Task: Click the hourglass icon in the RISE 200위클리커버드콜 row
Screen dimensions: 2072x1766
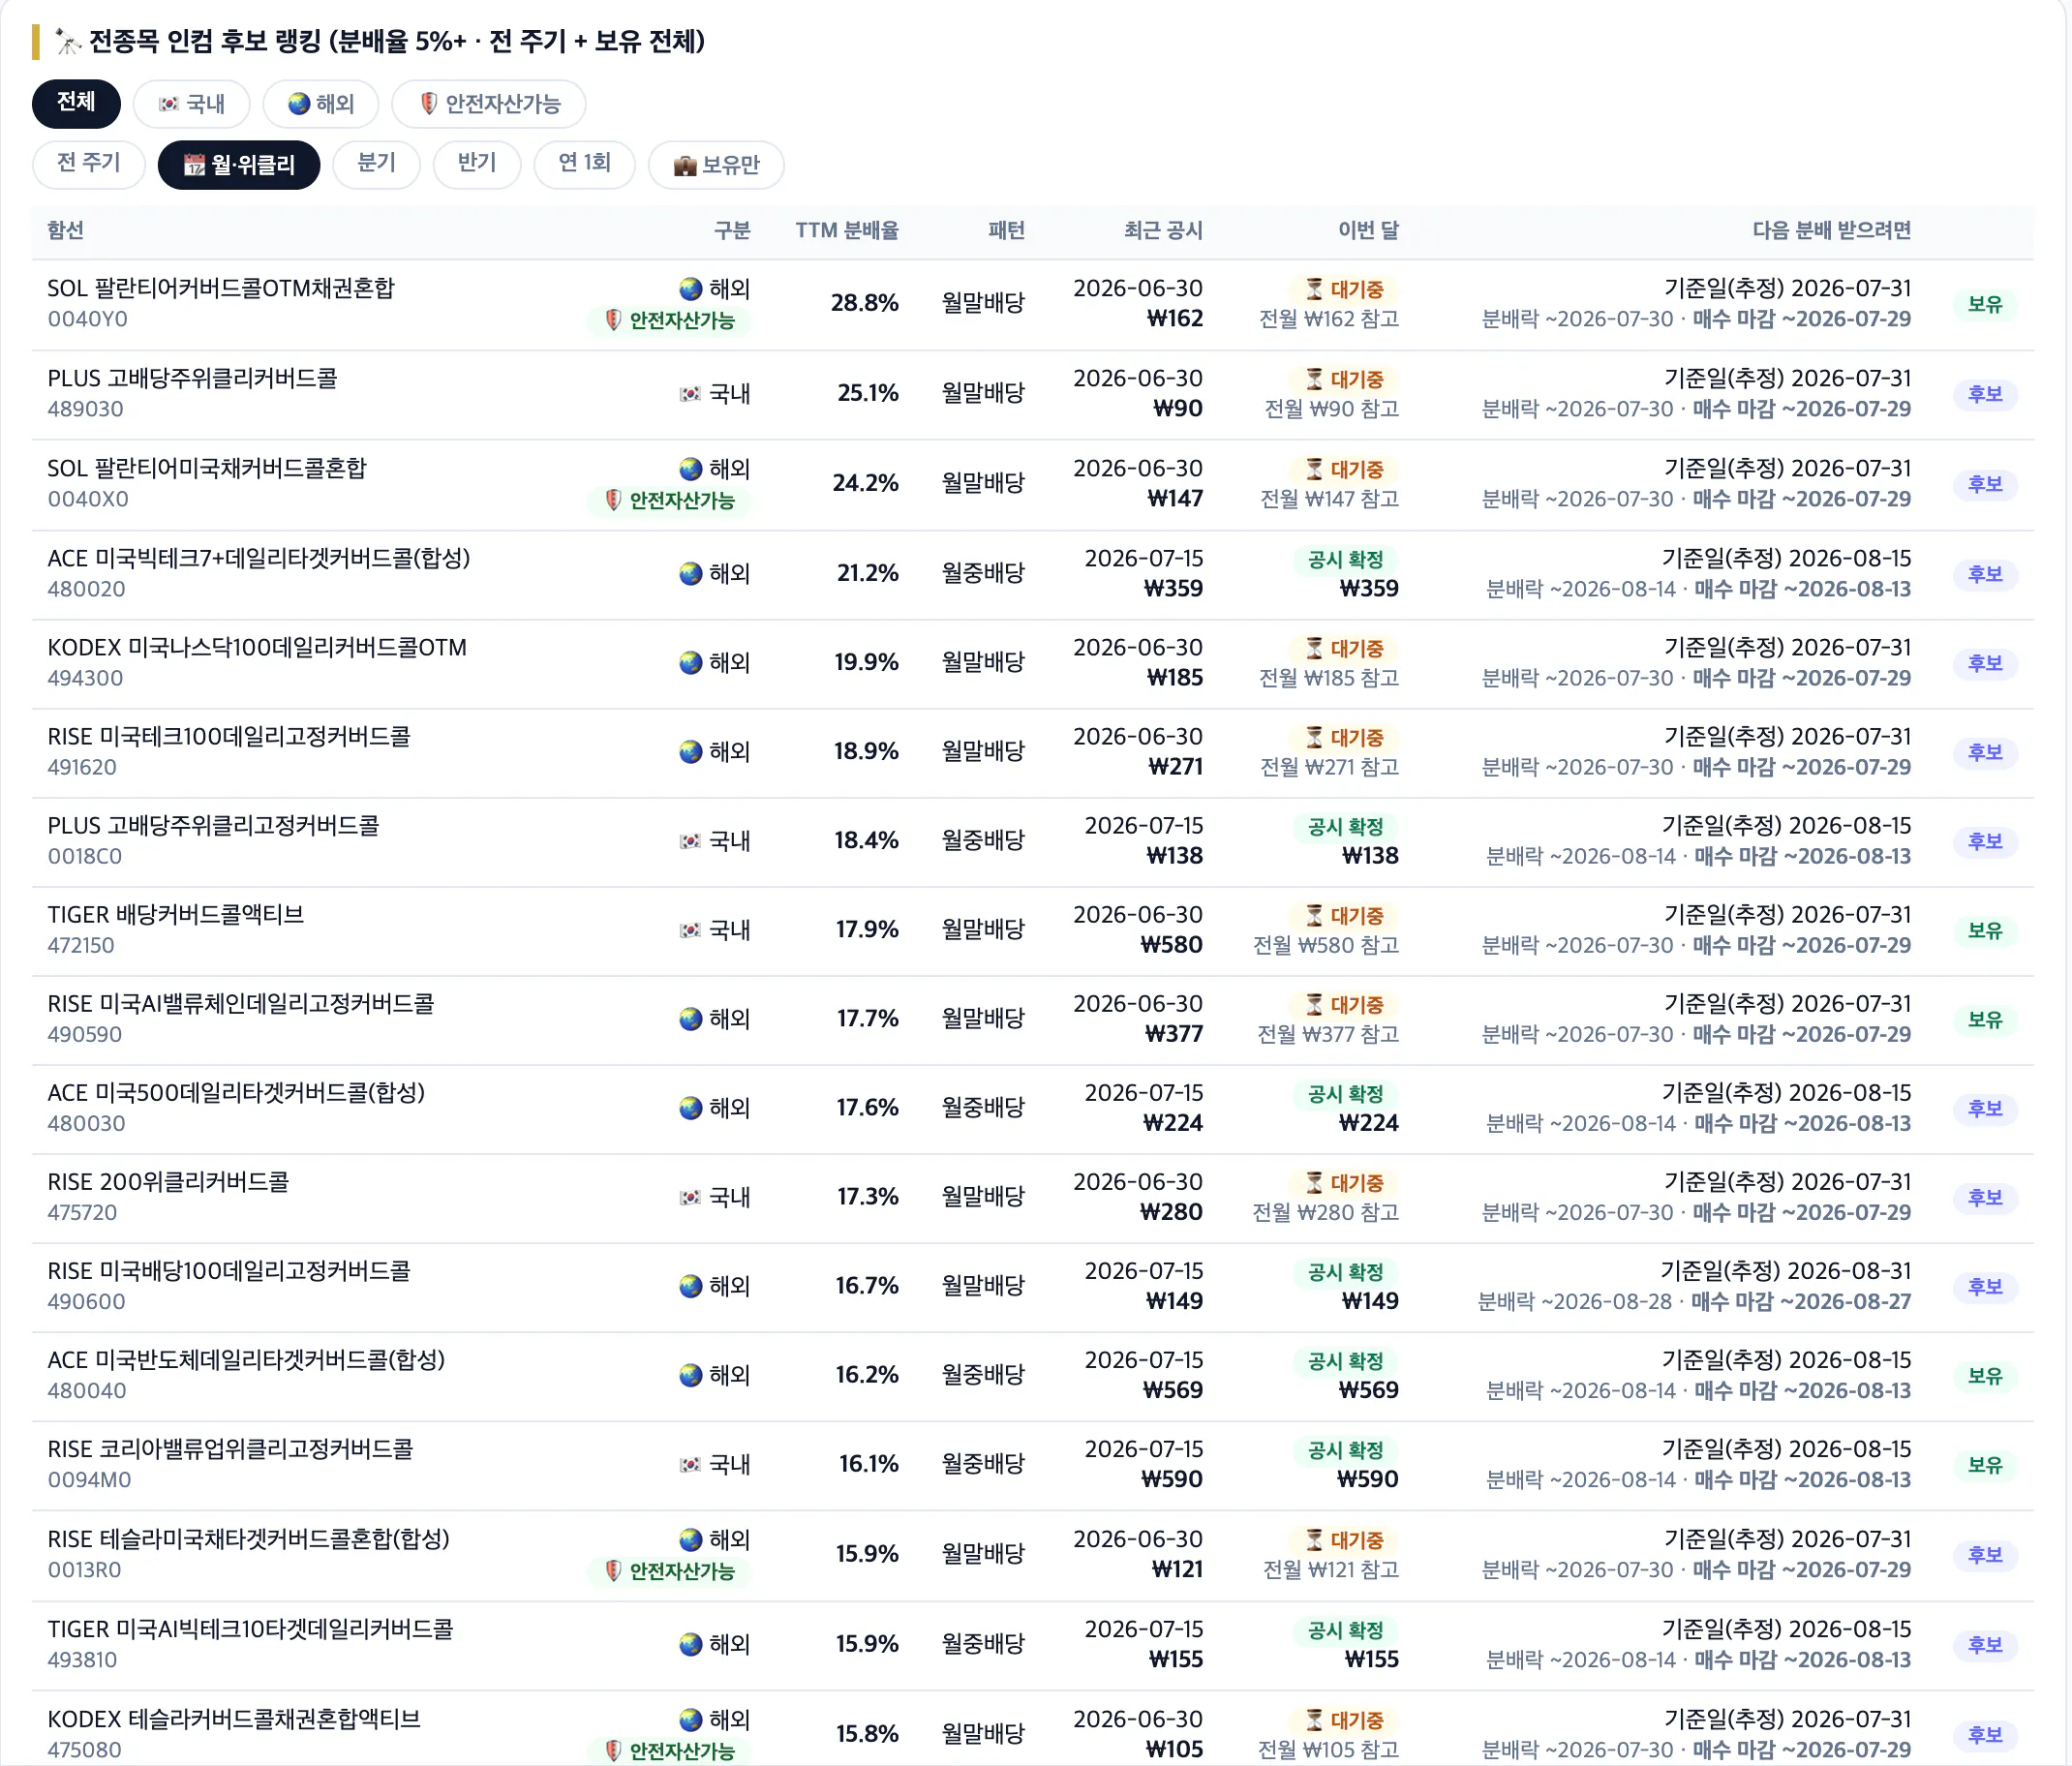Action: click(x=1314, y=1182)
